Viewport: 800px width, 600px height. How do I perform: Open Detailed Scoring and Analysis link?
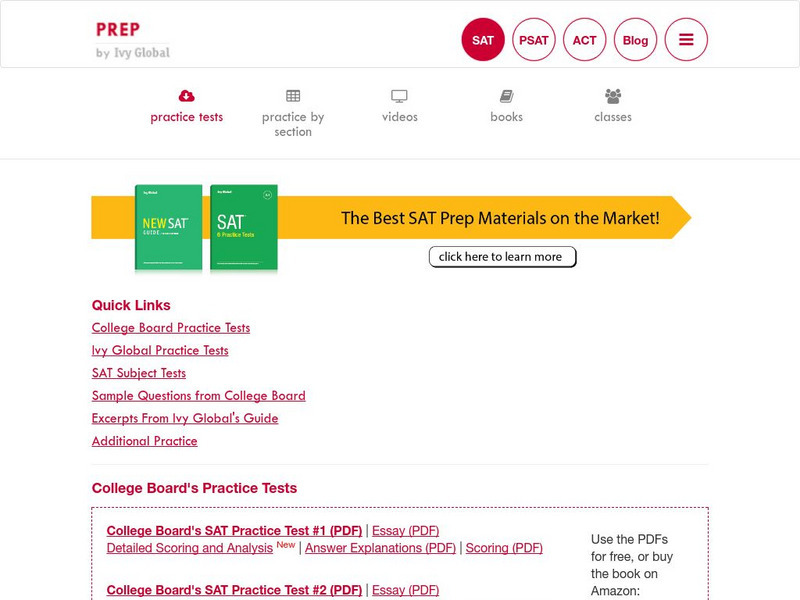tap(189, 548)
